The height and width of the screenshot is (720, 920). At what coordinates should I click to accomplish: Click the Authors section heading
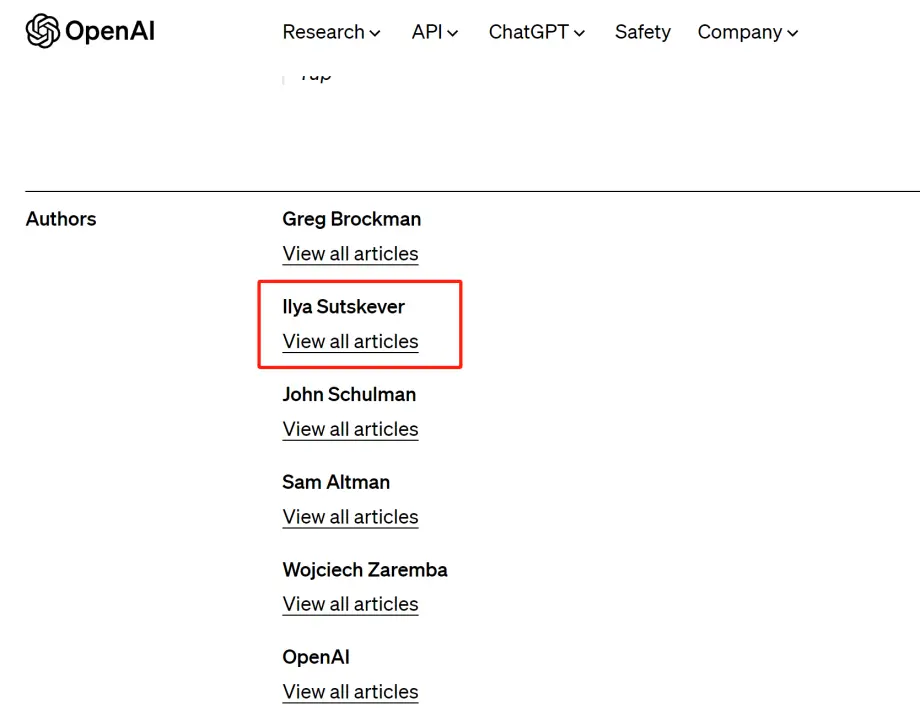pyautogui.click(x=61, y=219)
